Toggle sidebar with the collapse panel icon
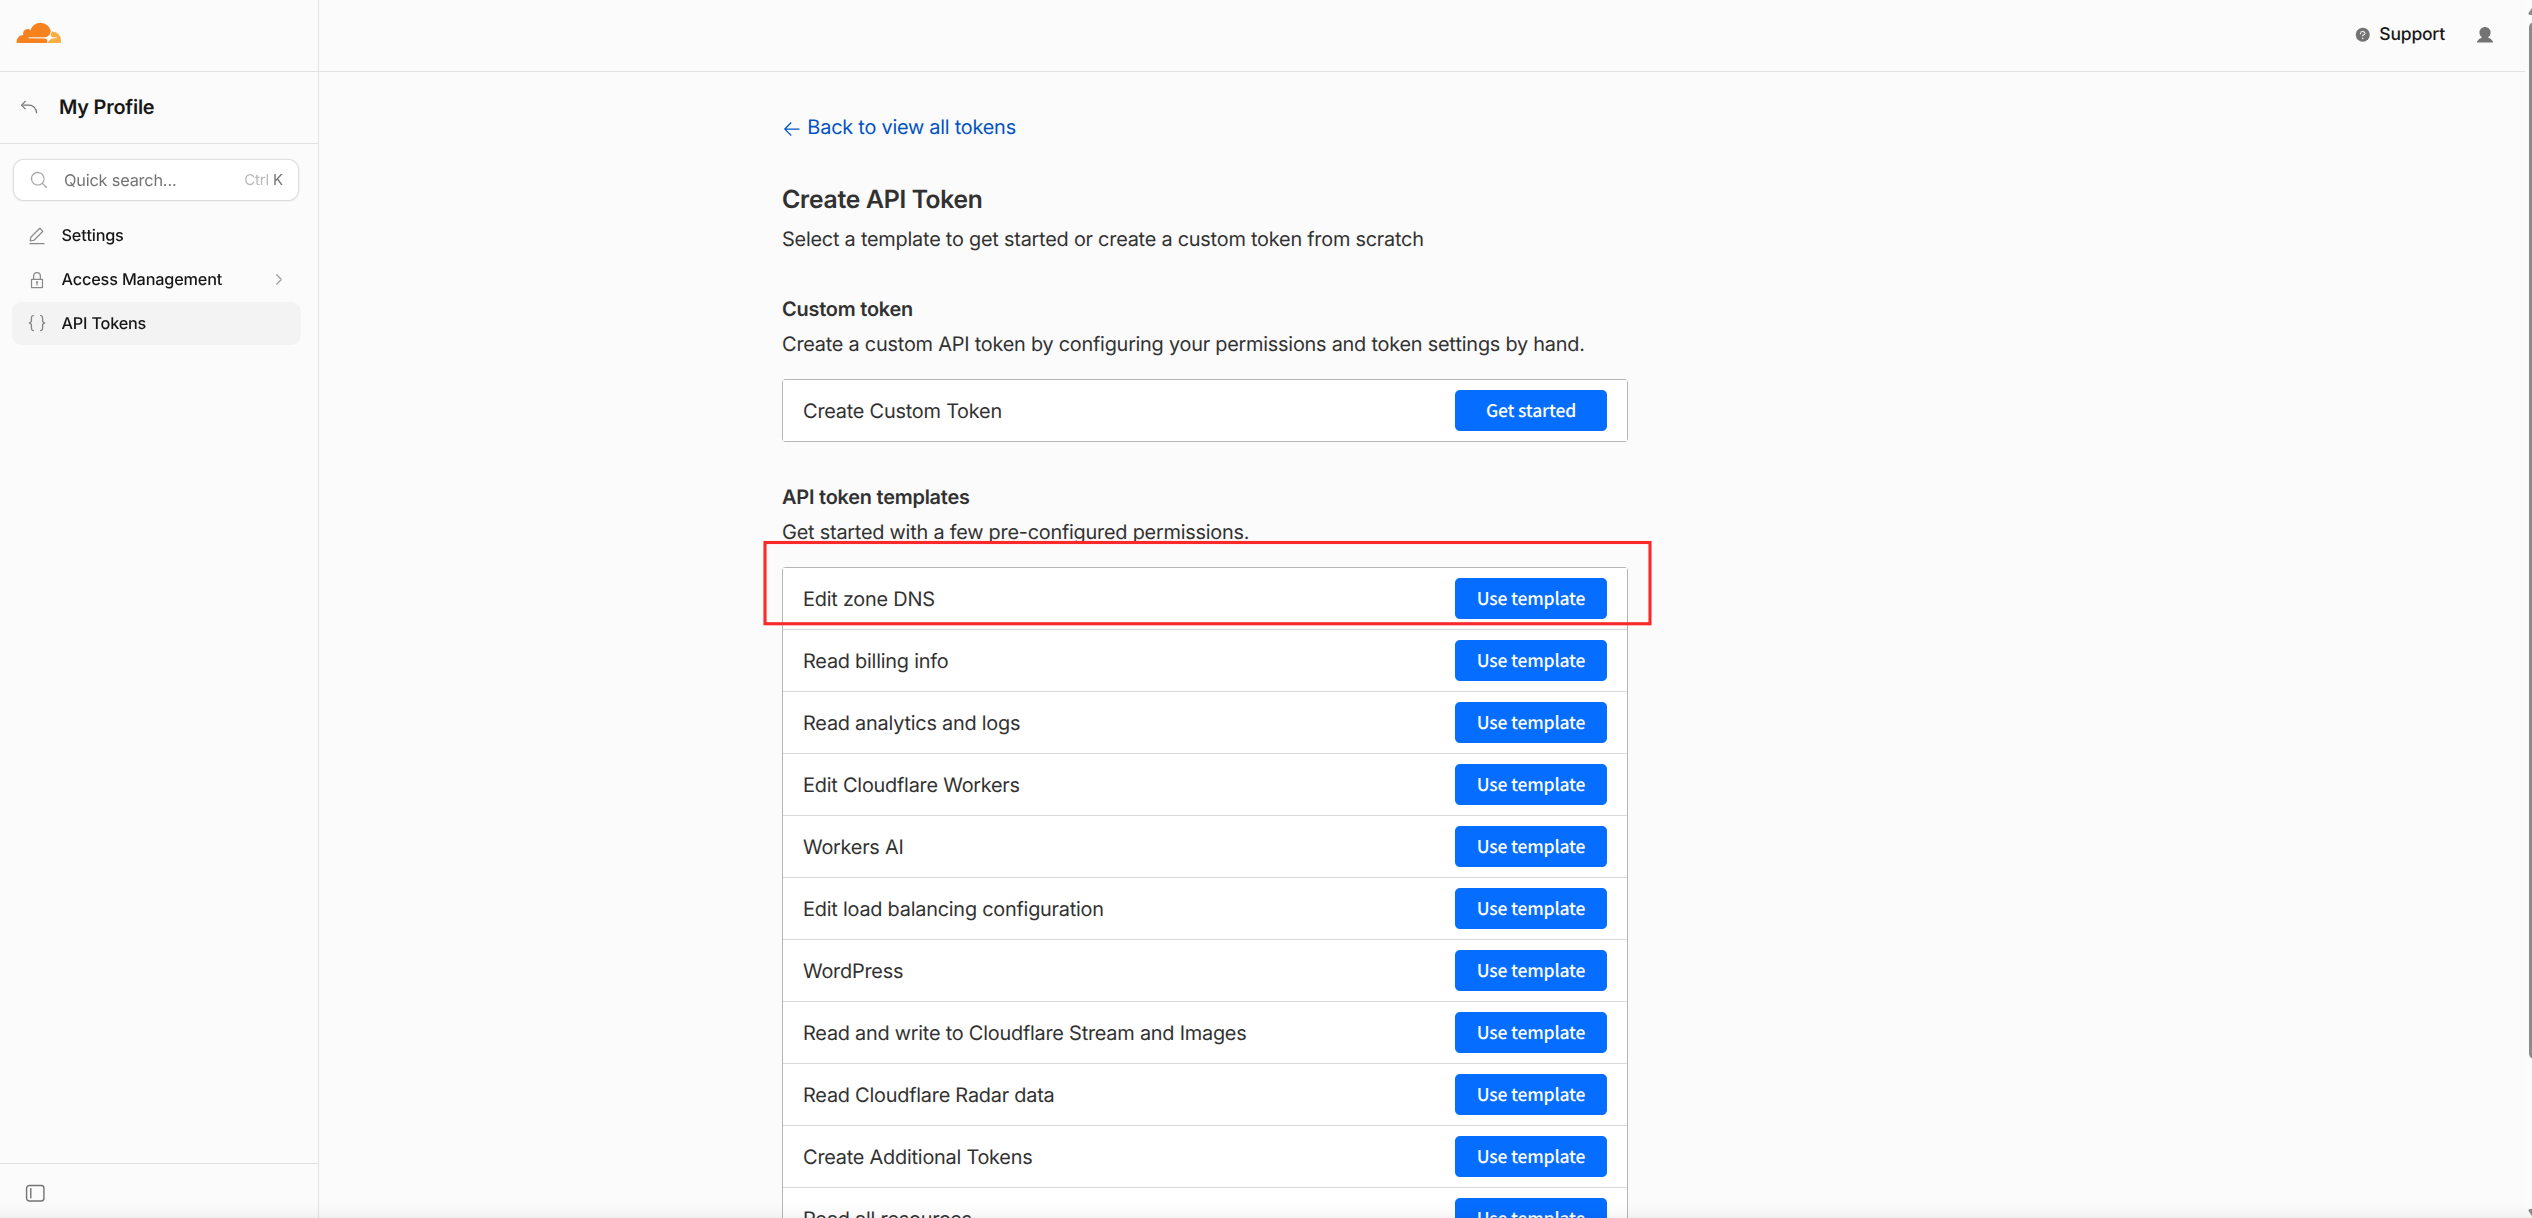The width and height of the screenshot is (2532, 1218). pos(35,1193)
